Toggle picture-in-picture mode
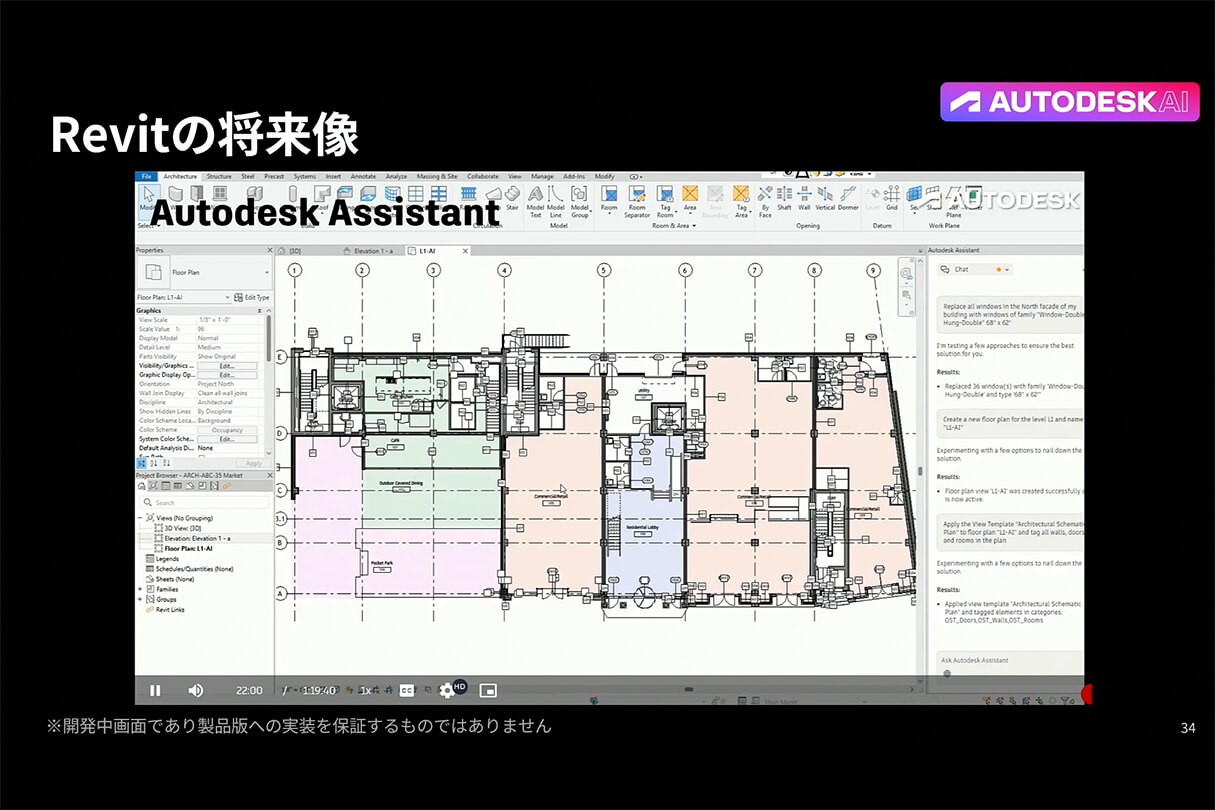Image resolution: width=1215 pixels, height=810 pixels. 488,690
